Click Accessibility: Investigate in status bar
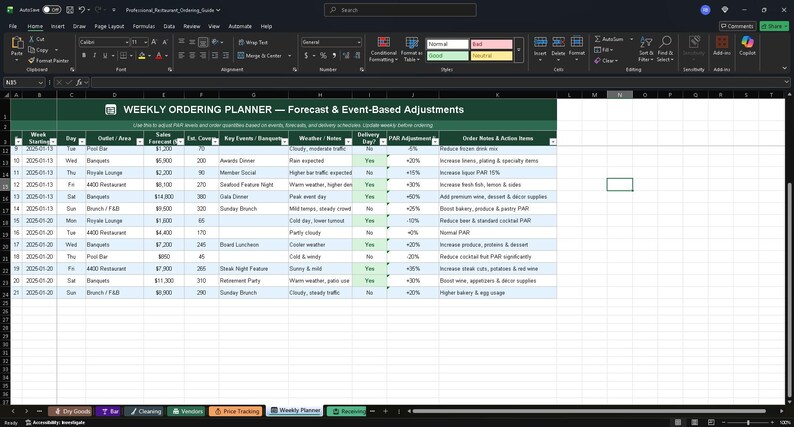This screenshot has height=427, width=794. [55, 422]
